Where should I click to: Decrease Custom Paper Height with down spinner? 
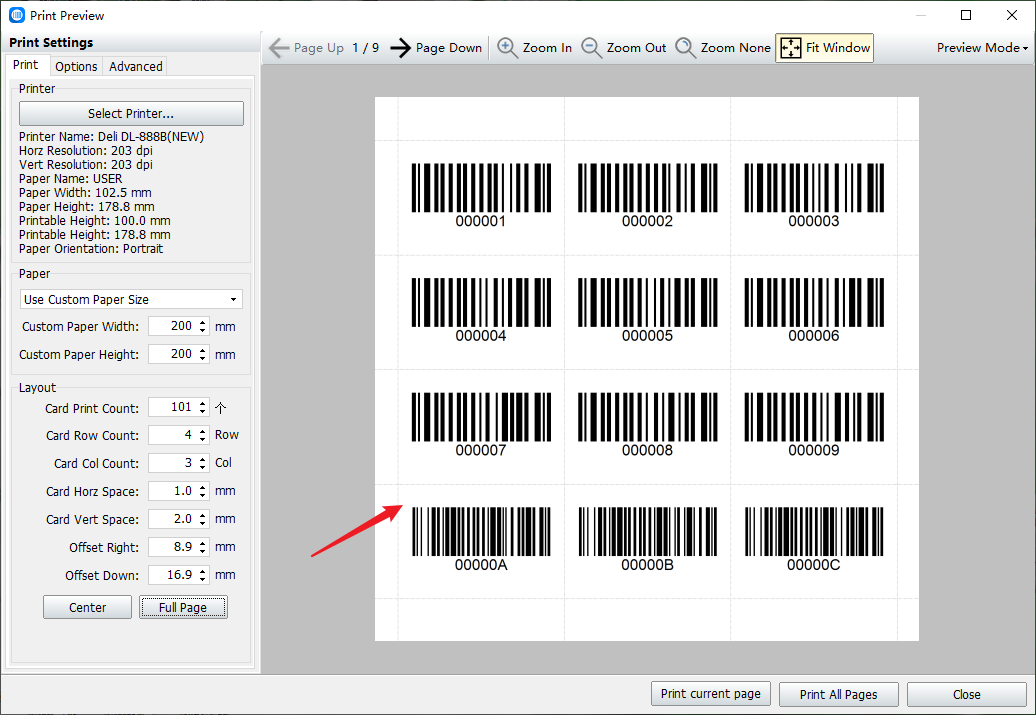(203, 358)
